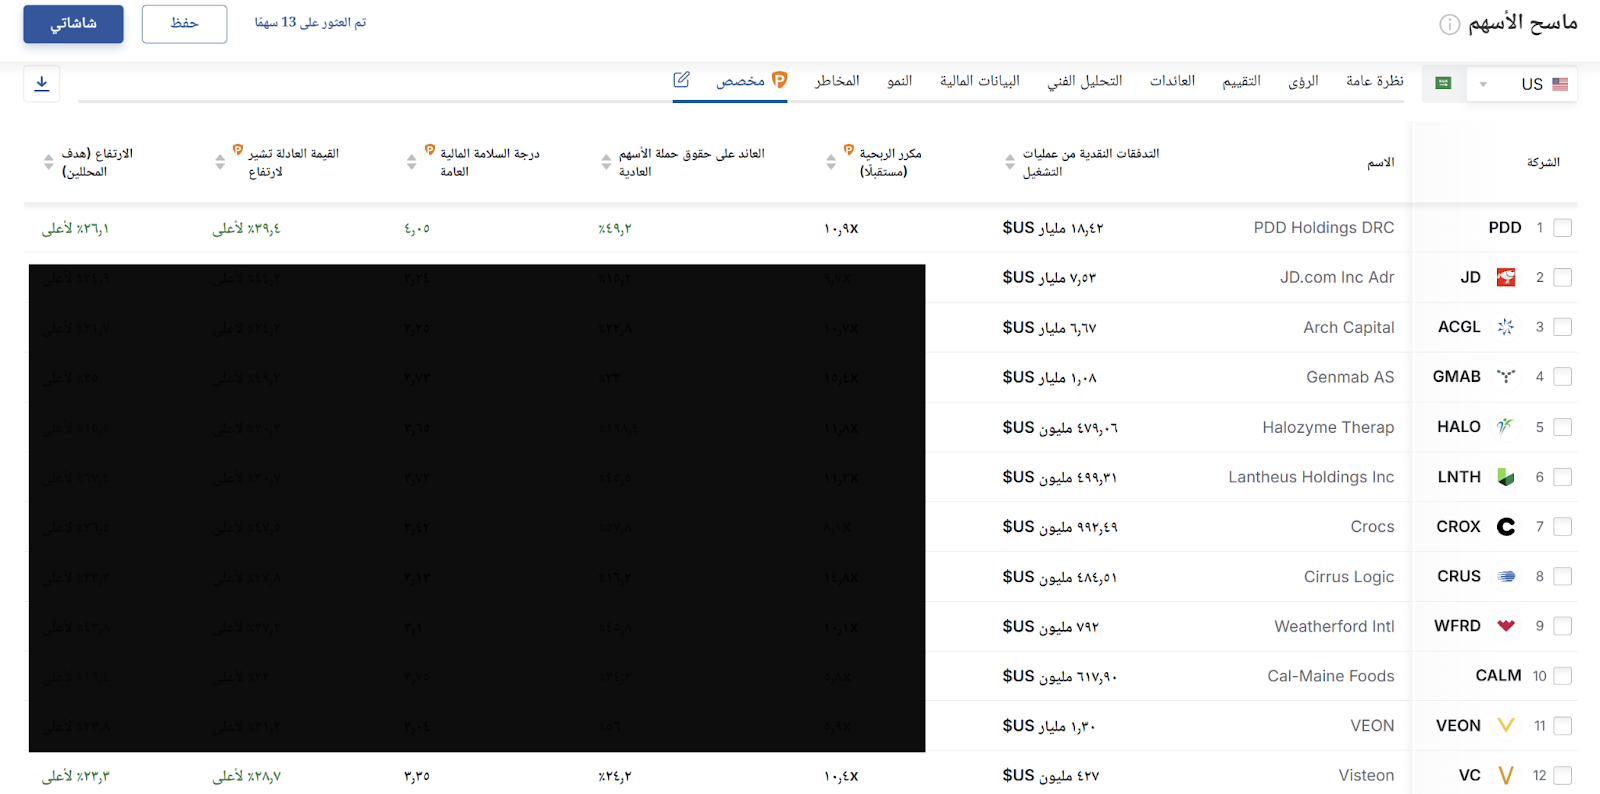Screen dimensions: 1600x794
Task: Click the Visteon company name
Action: point(1366,775)
